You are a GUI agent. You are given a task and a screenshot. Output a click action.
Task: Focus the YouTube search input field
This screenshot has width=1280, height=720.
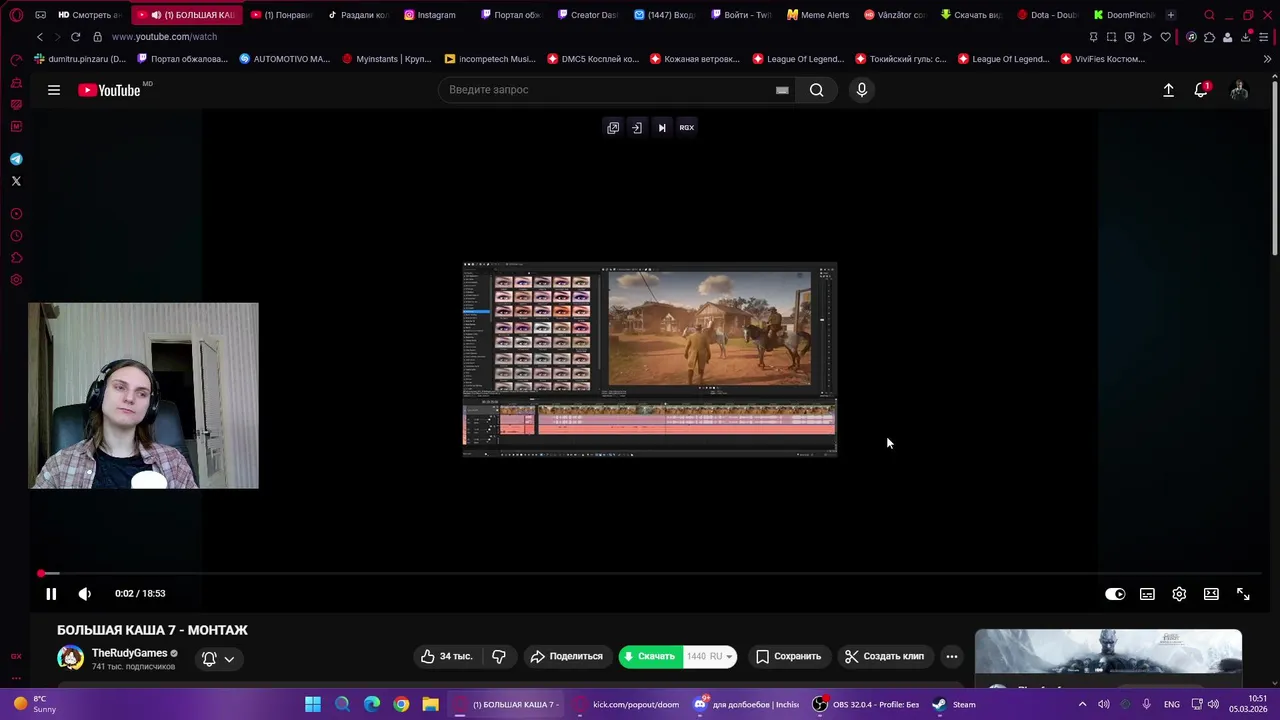point(610,90)
